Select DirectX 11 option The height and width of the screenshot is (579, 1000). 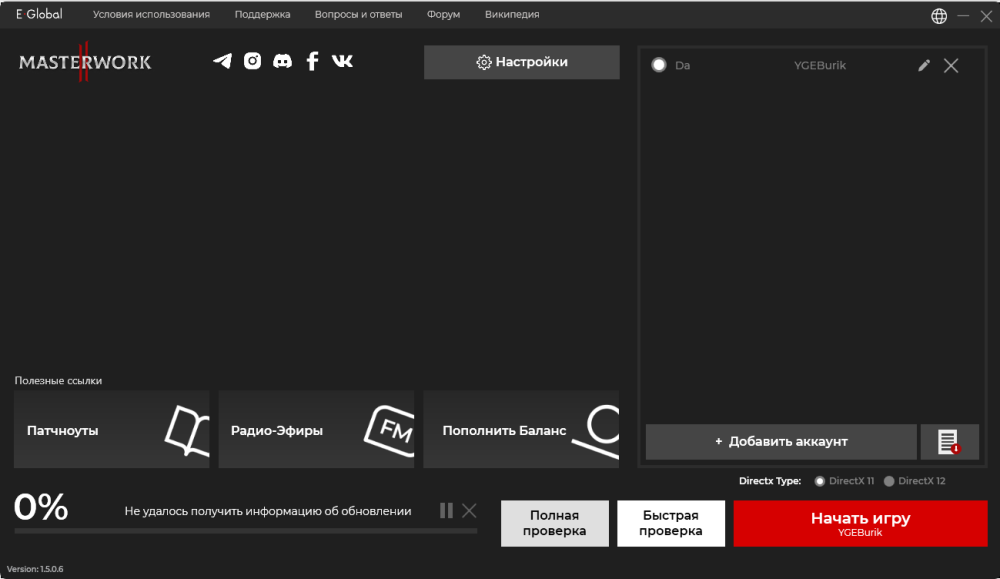(x=820, y=481)
